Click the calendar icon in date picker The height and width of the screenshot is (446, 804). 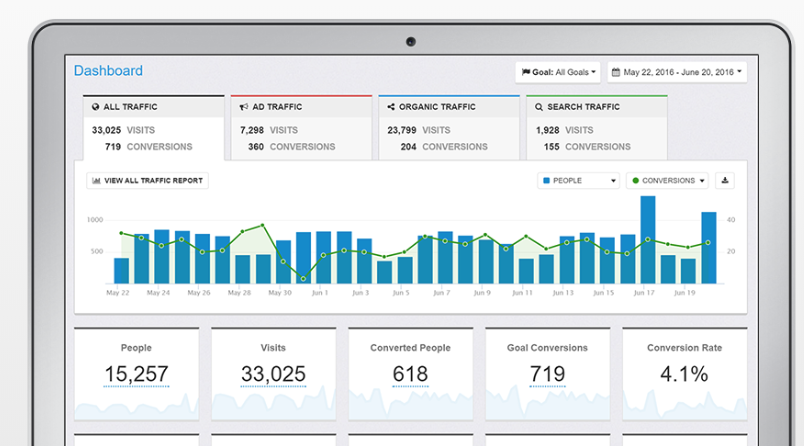coord(616,73)
